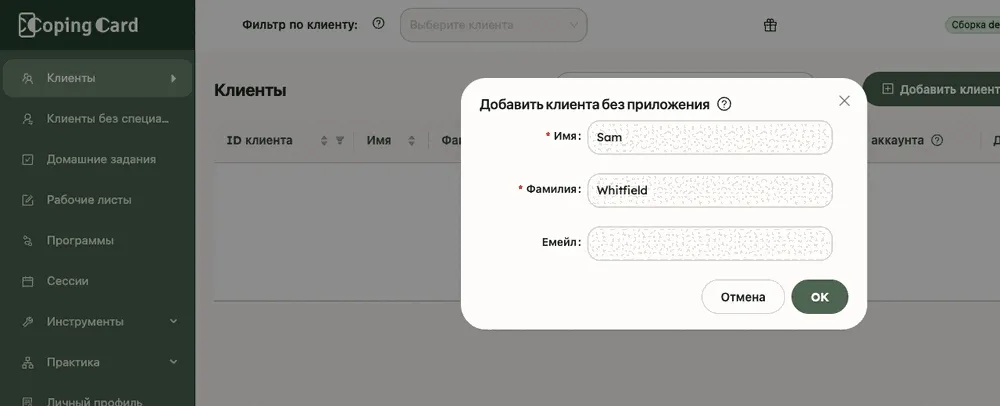Click the empty Емейл input field

710,243
